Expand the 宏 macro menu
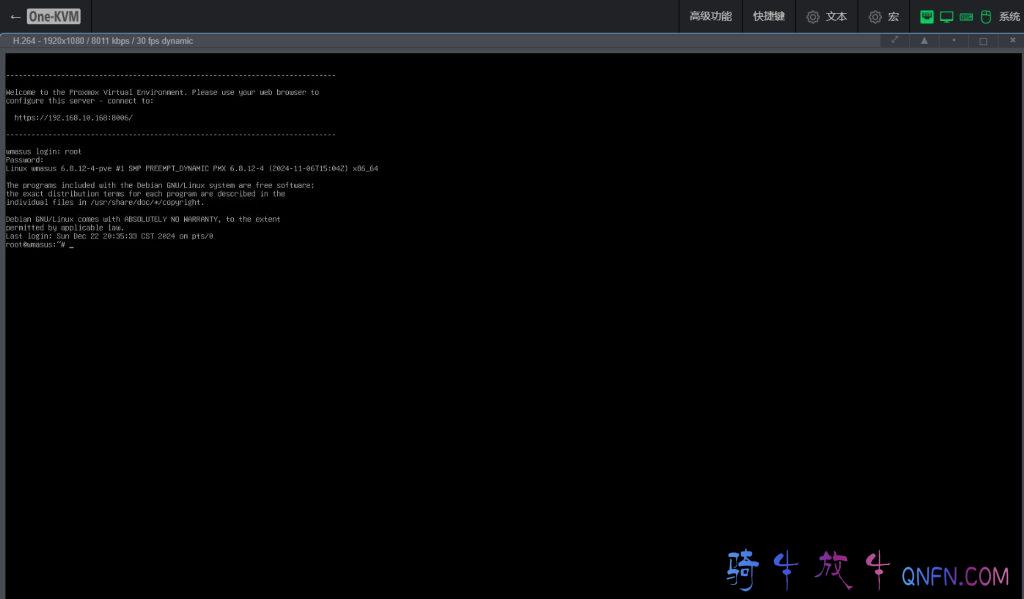This screenshot has width=1024, height=599. (x=884, y=17)
